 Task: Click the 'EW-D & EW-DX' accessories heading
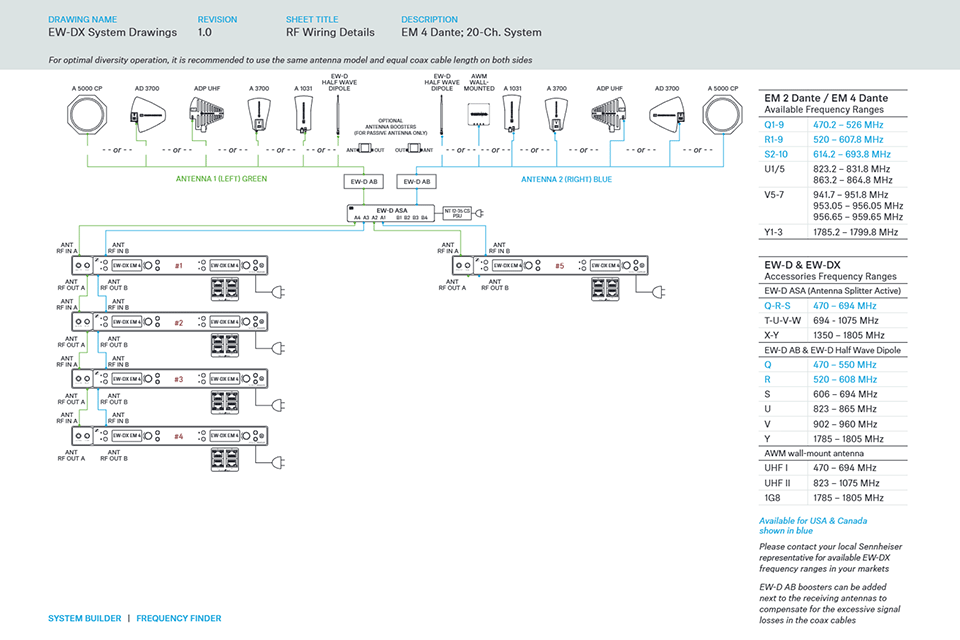802,265
